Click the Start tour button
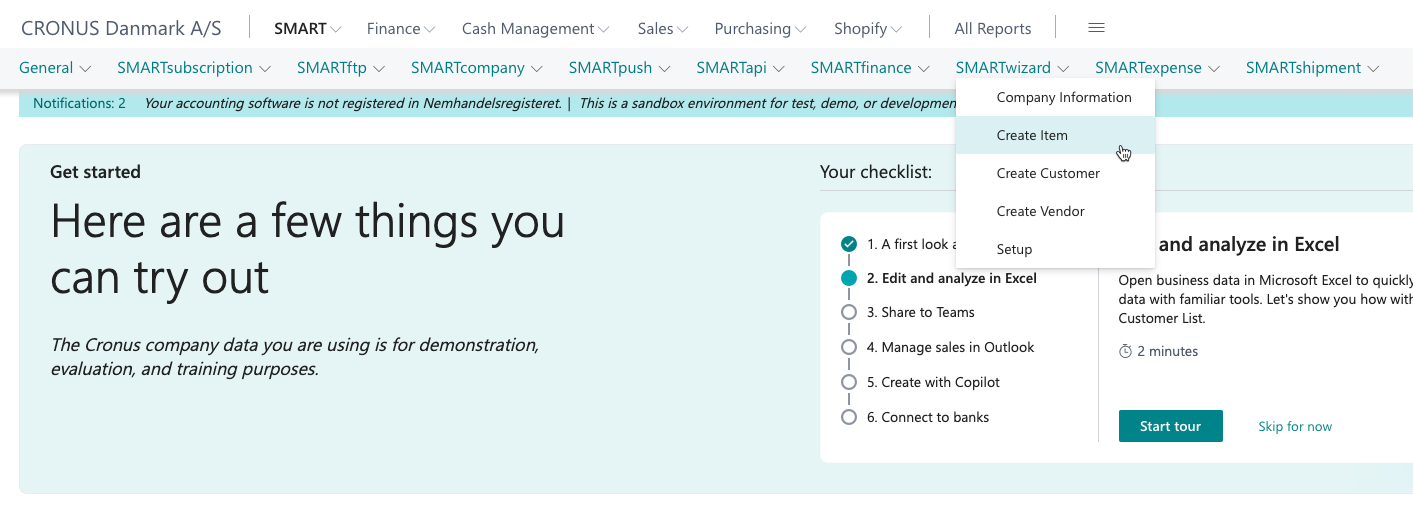 [1170, 426]
